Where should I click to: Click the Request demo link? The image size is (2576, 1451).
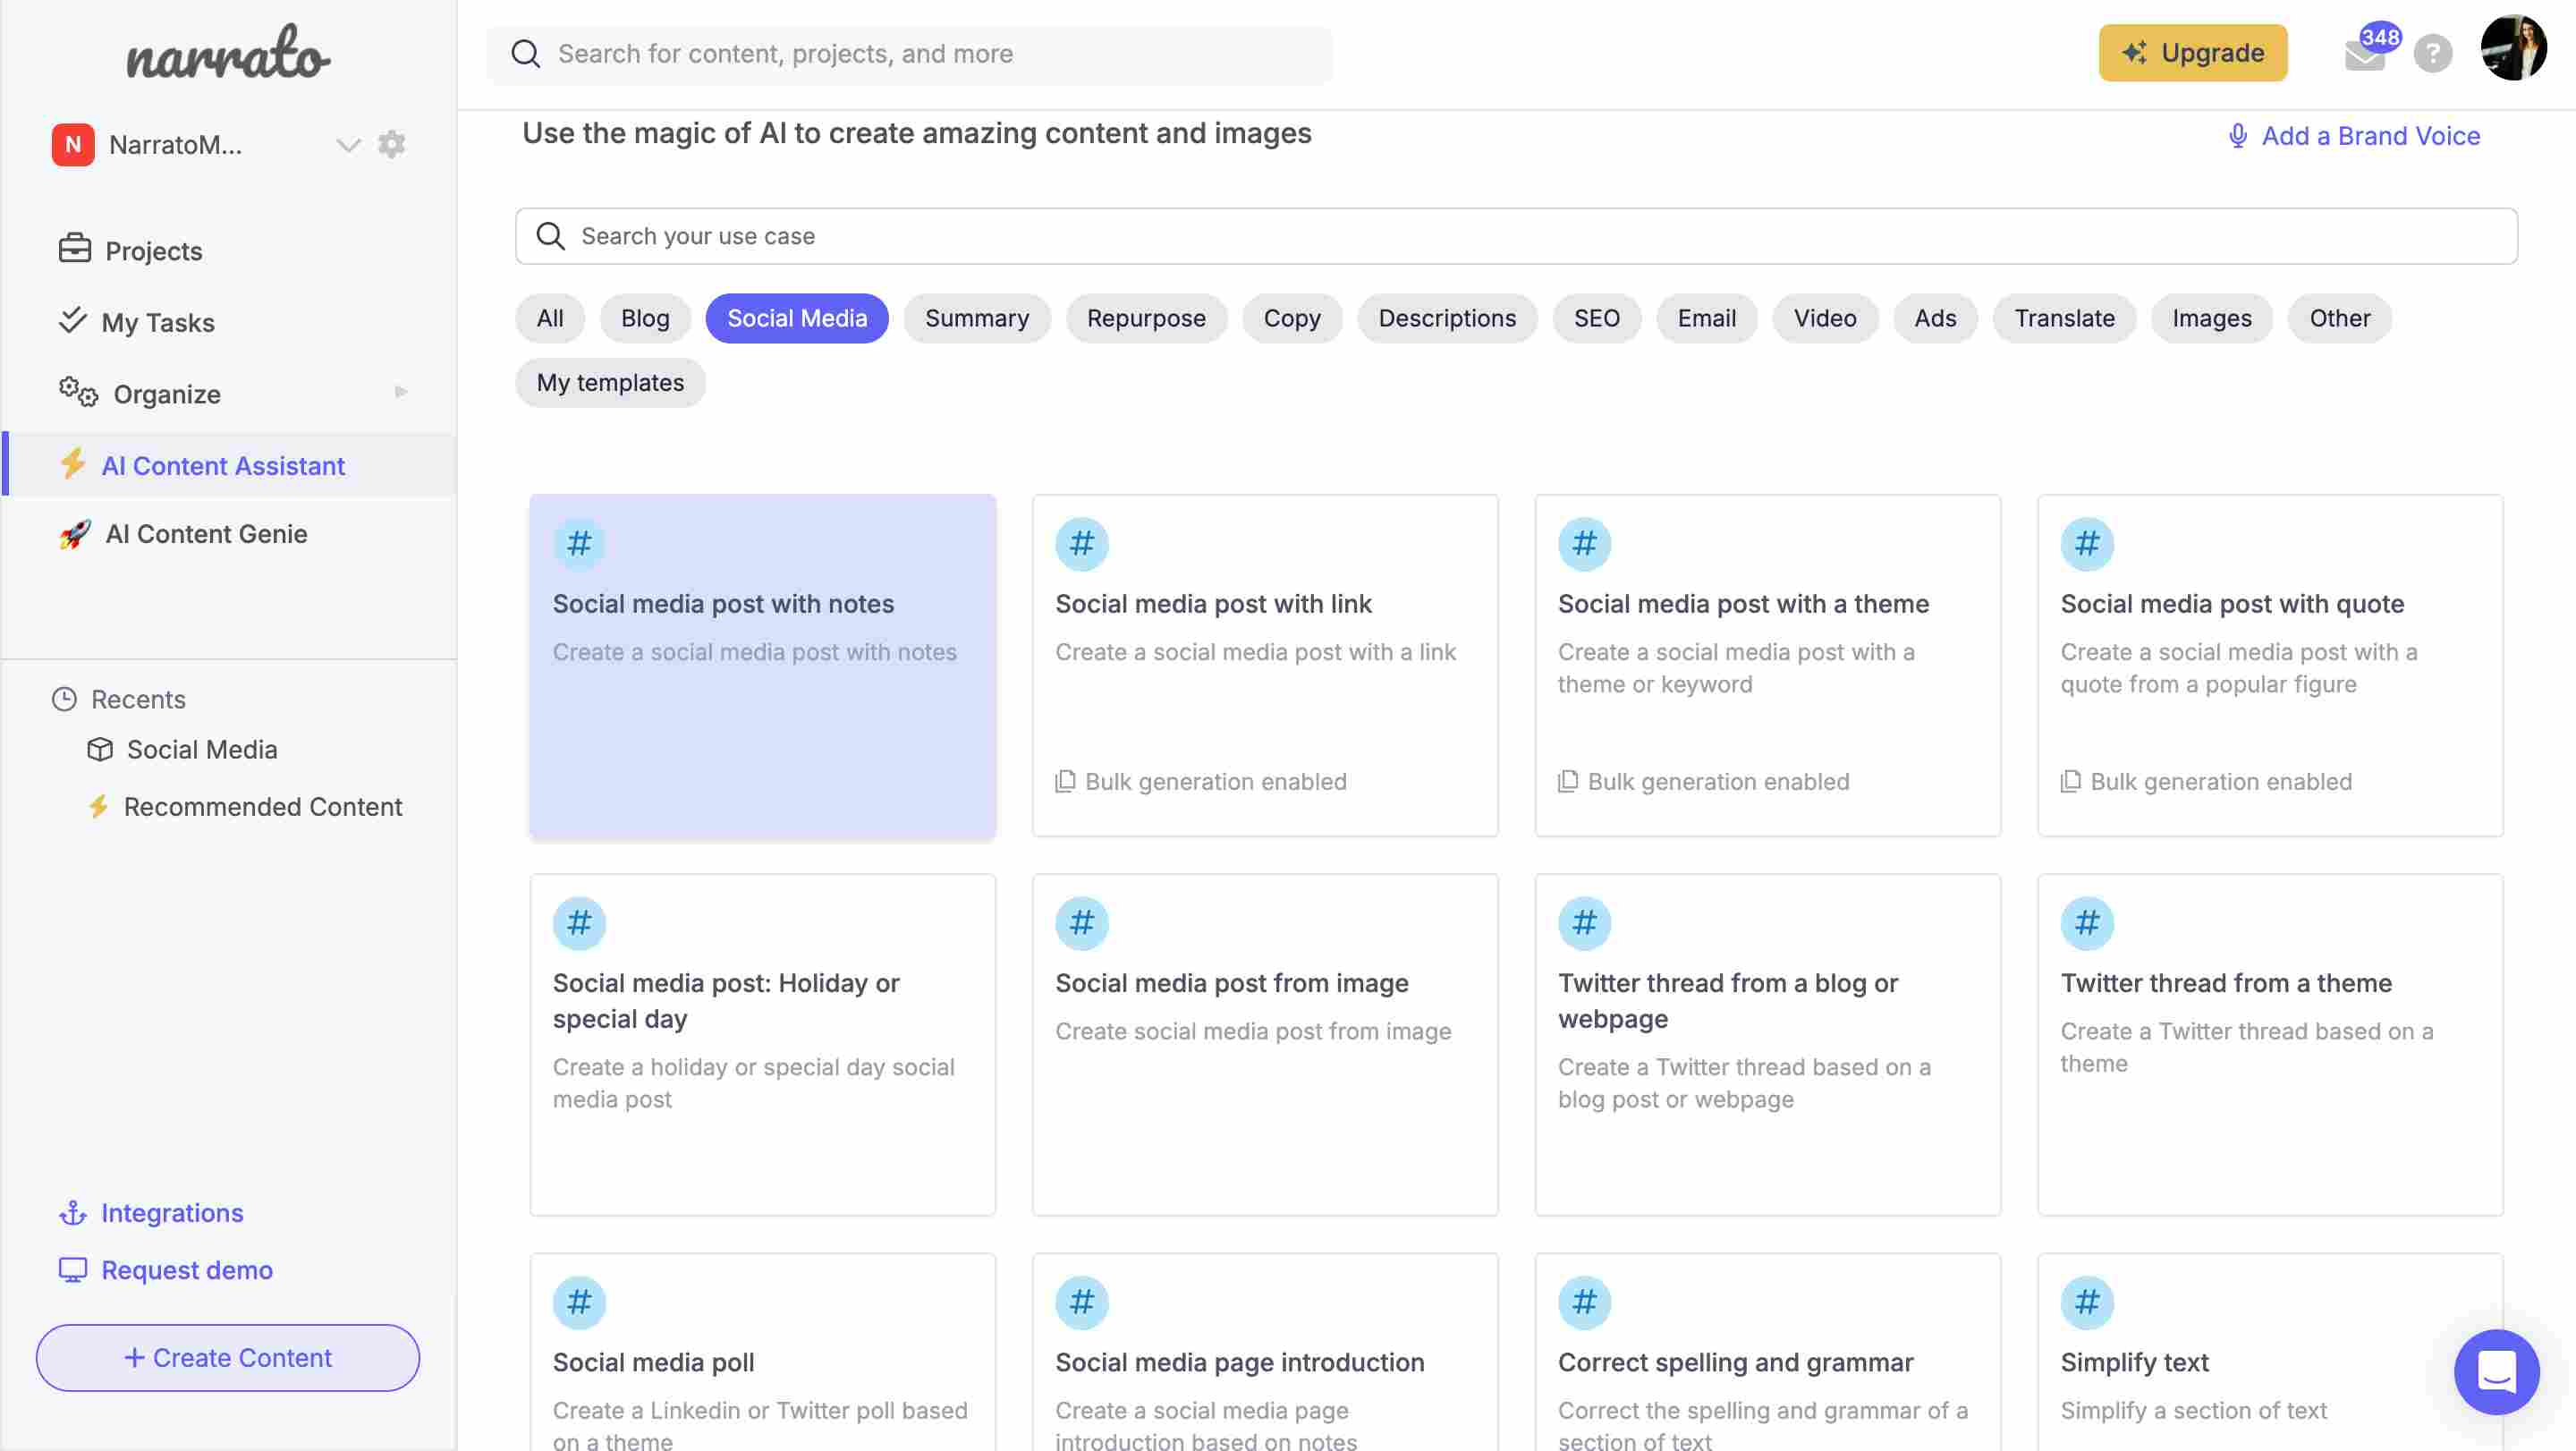pos(187,1269)
